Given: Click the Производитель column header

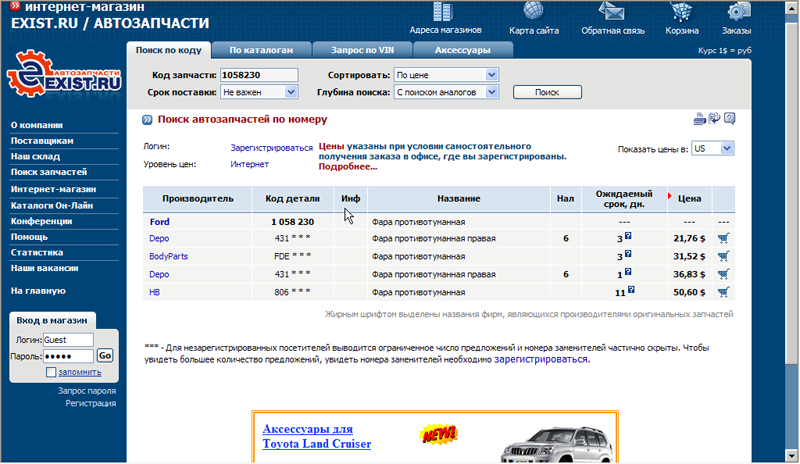Looking at the screenshot, I should (197, 199).
